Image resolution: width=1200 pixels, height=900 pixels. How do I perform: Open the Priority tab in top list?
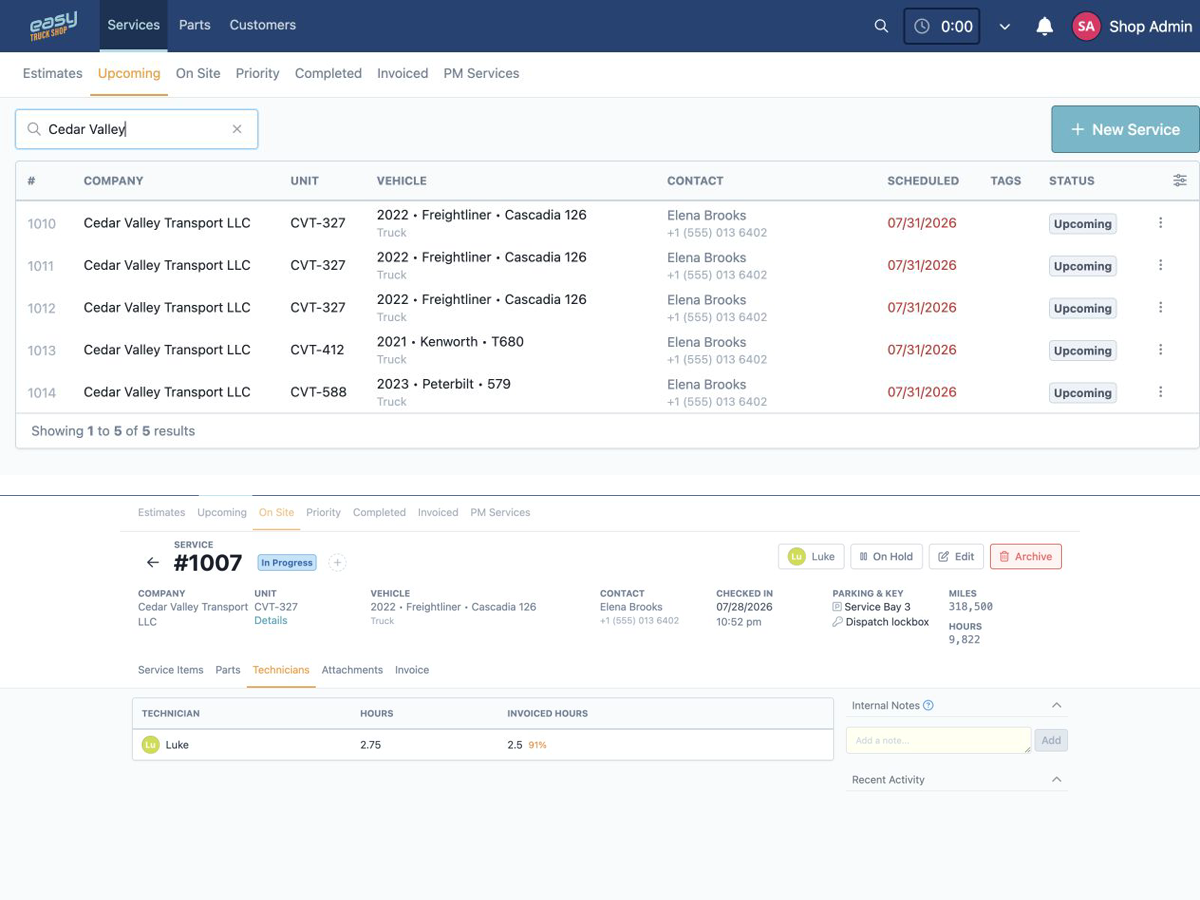point(257,73)
